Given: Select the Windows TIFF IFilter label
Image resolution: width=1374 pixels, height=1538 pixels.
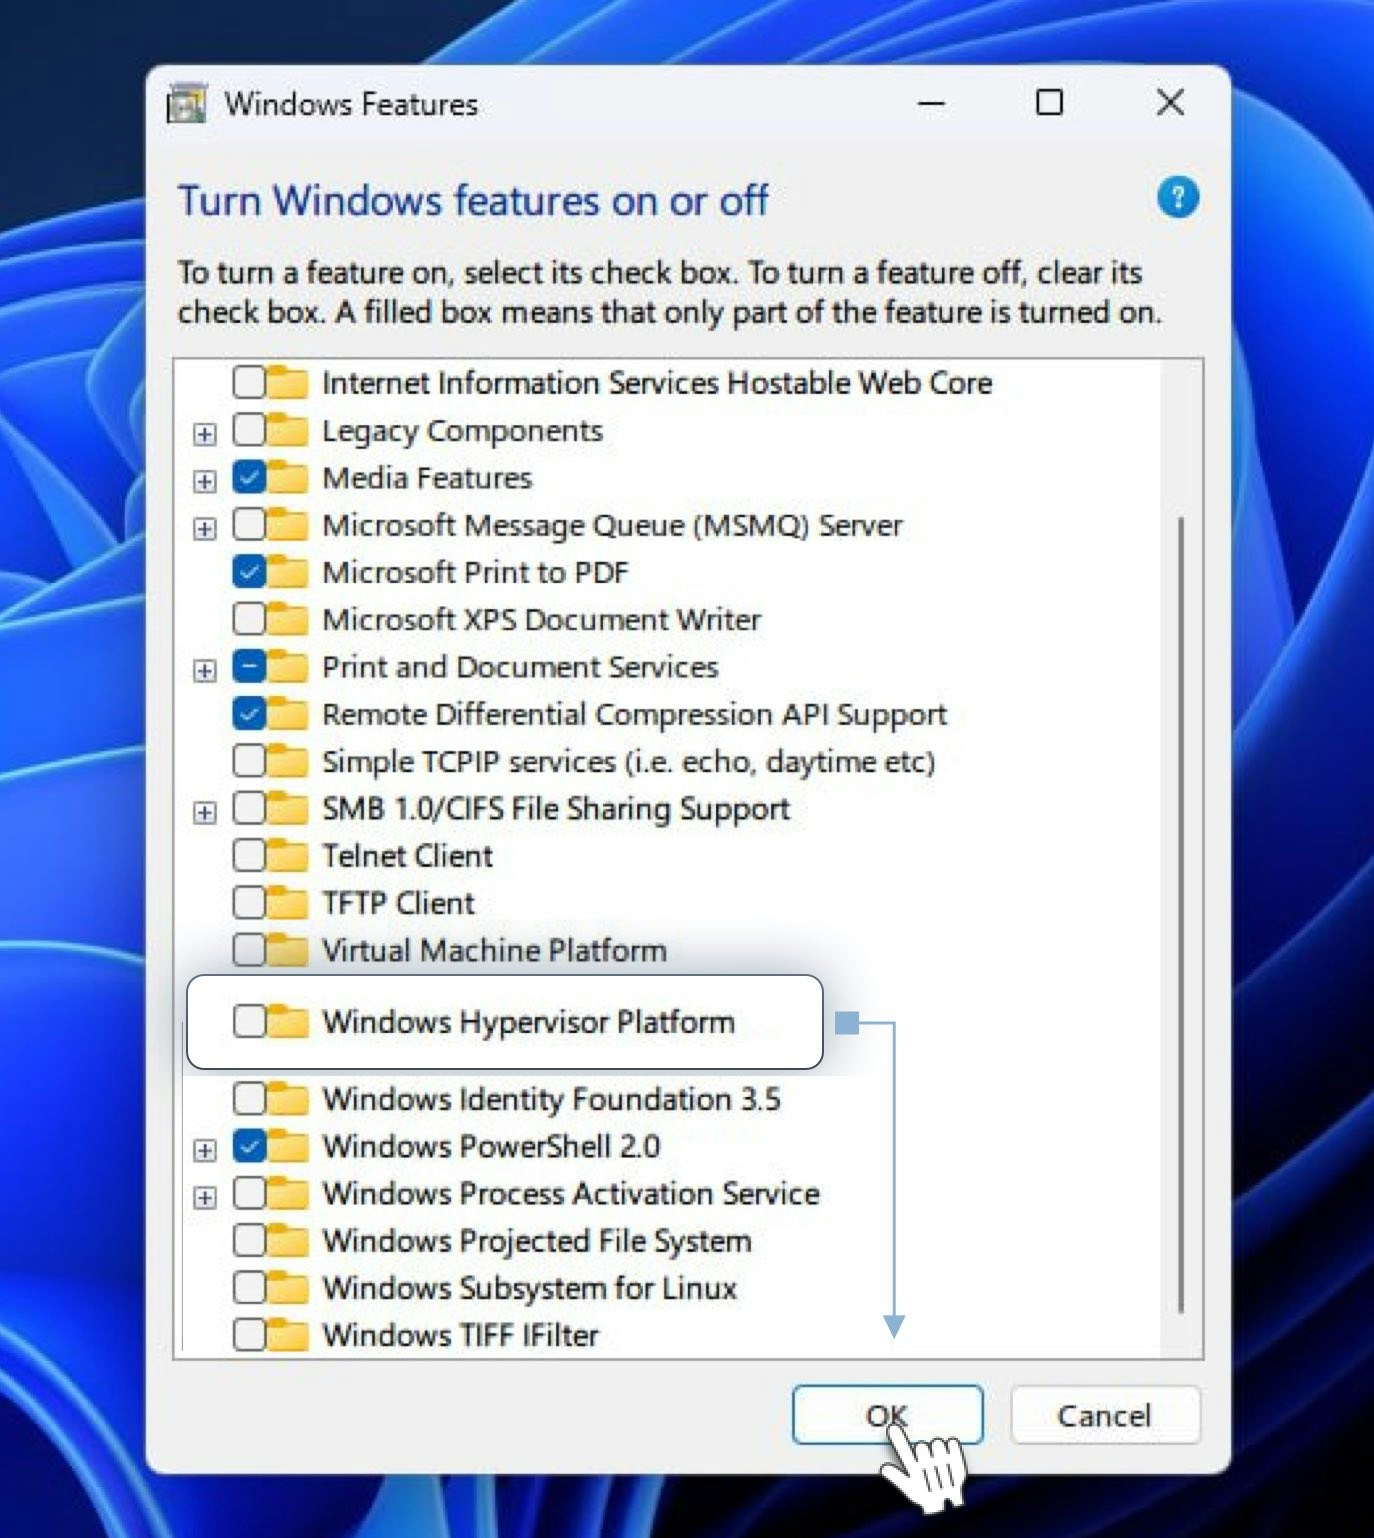Looking at the screenshot, I should (460, 1335).
